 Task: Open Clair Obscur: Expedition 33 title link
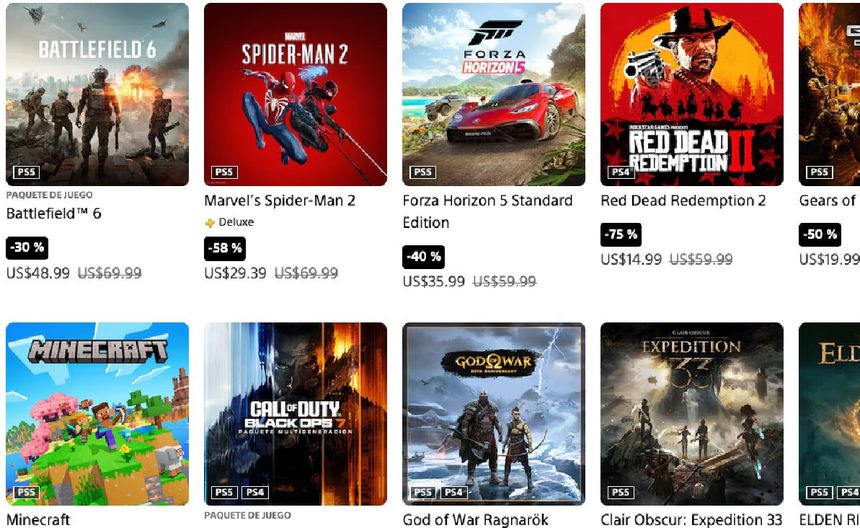tap(691, 519)
